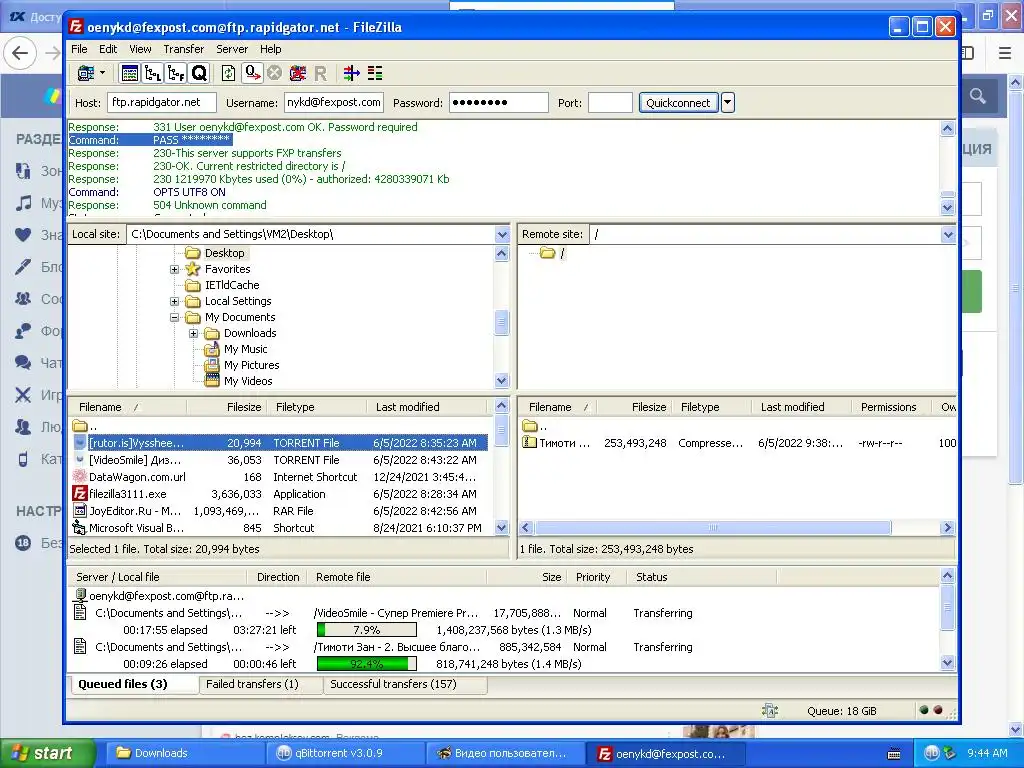Open the Edit menu

pos(108,49)
